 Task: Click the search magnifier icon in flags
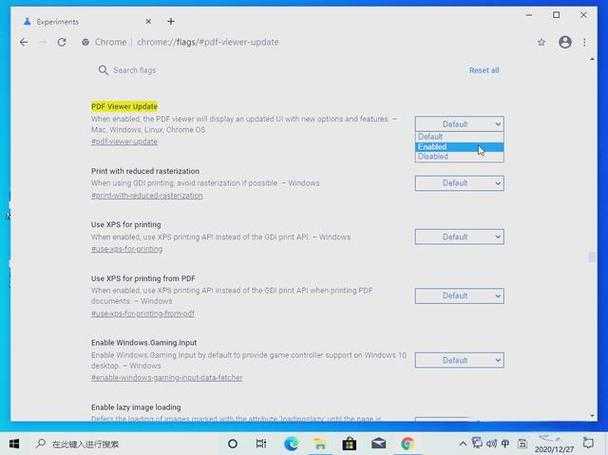pos(103,70)
